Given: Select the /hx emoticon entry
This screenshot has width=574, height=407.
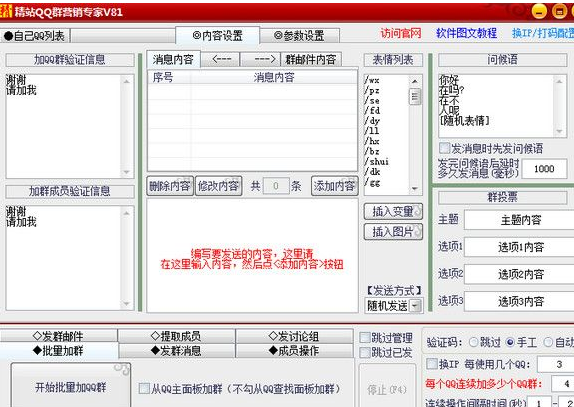Looking at the screenshot, I should click(x=372, y=141).
